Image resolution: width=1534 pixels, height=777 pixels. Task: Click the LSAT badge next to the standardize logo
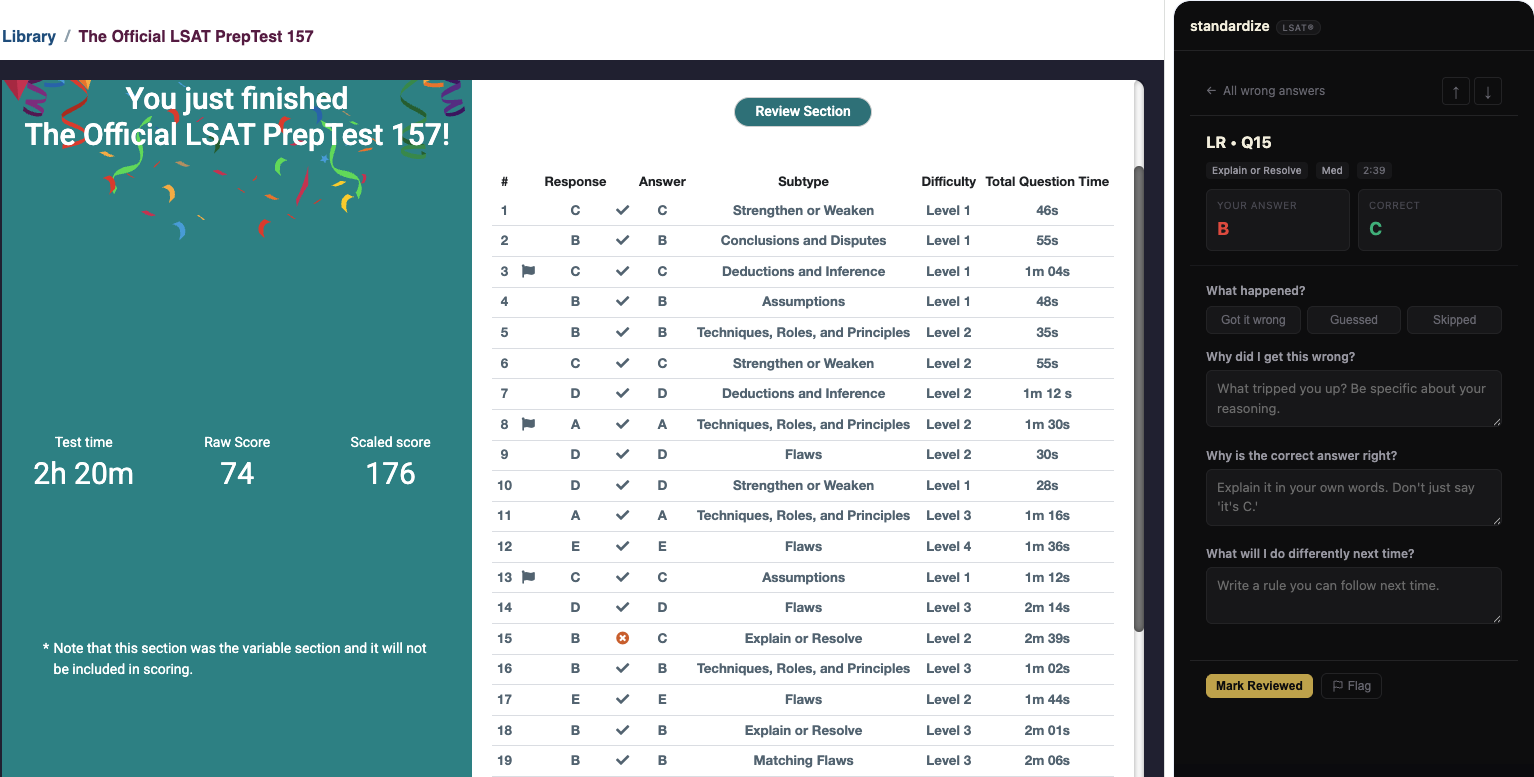coord(1298,27)
